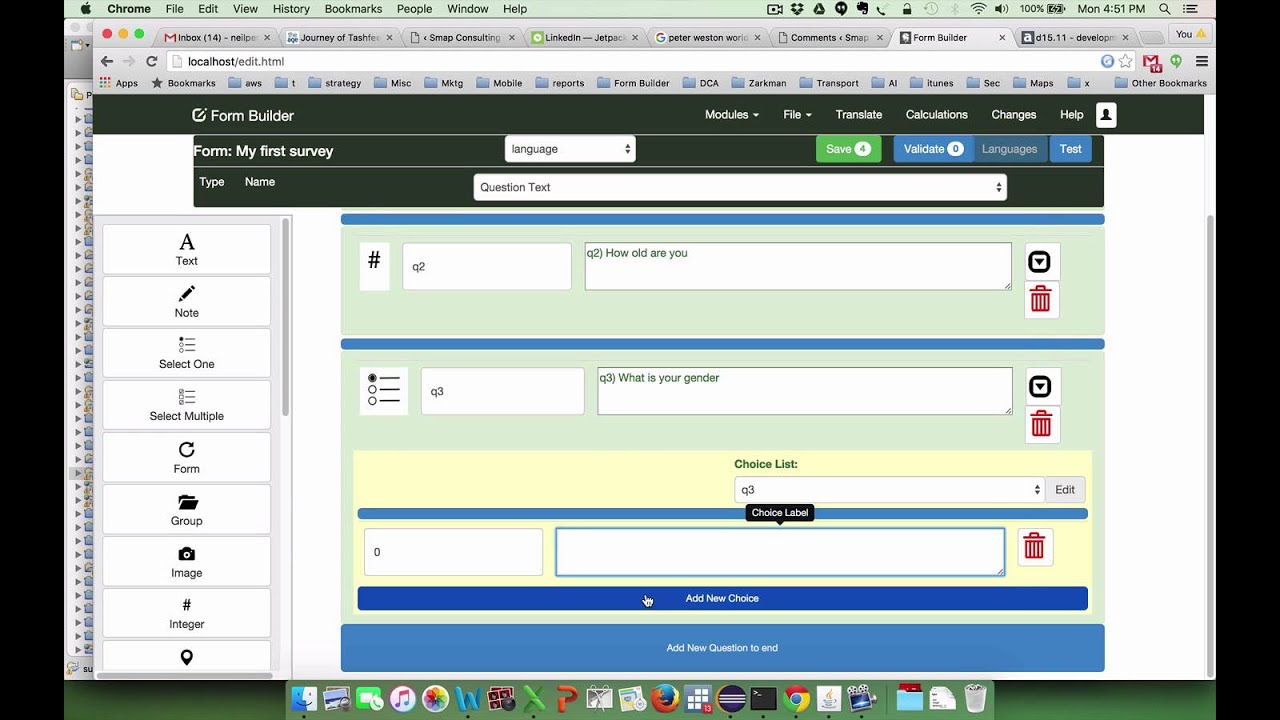Bookmark this page with star icon
1280x720 pixels.
1126,61
